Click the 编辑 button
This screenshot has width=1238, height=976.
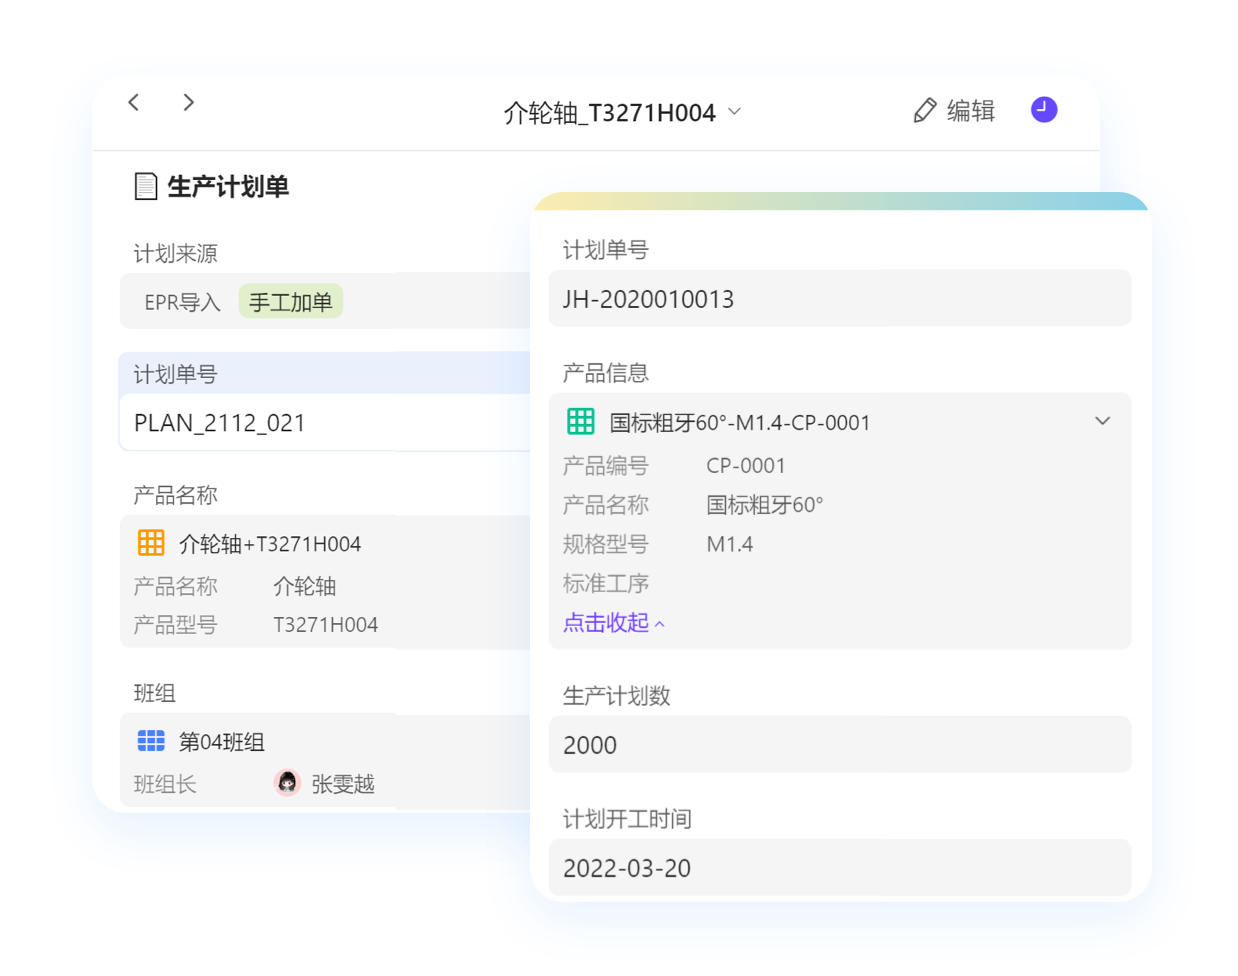coord(955,111)
